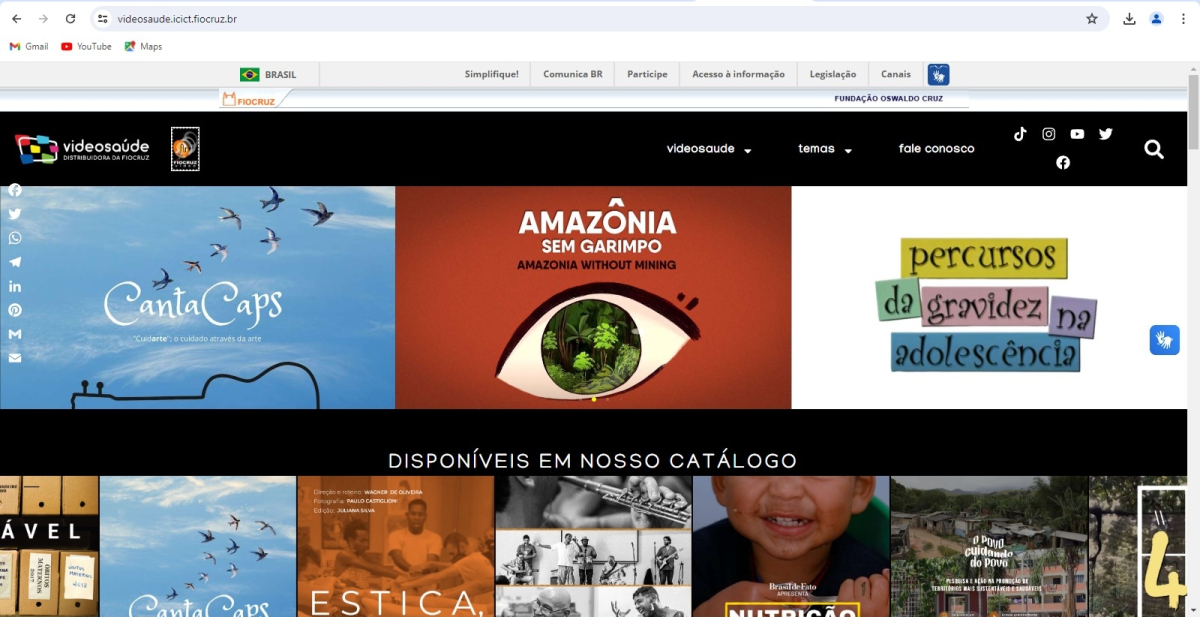This screenshot has height=617, width=1200.
Task: Open Acesso à informação
Action: pyautogui.click(x=738, y=74)
